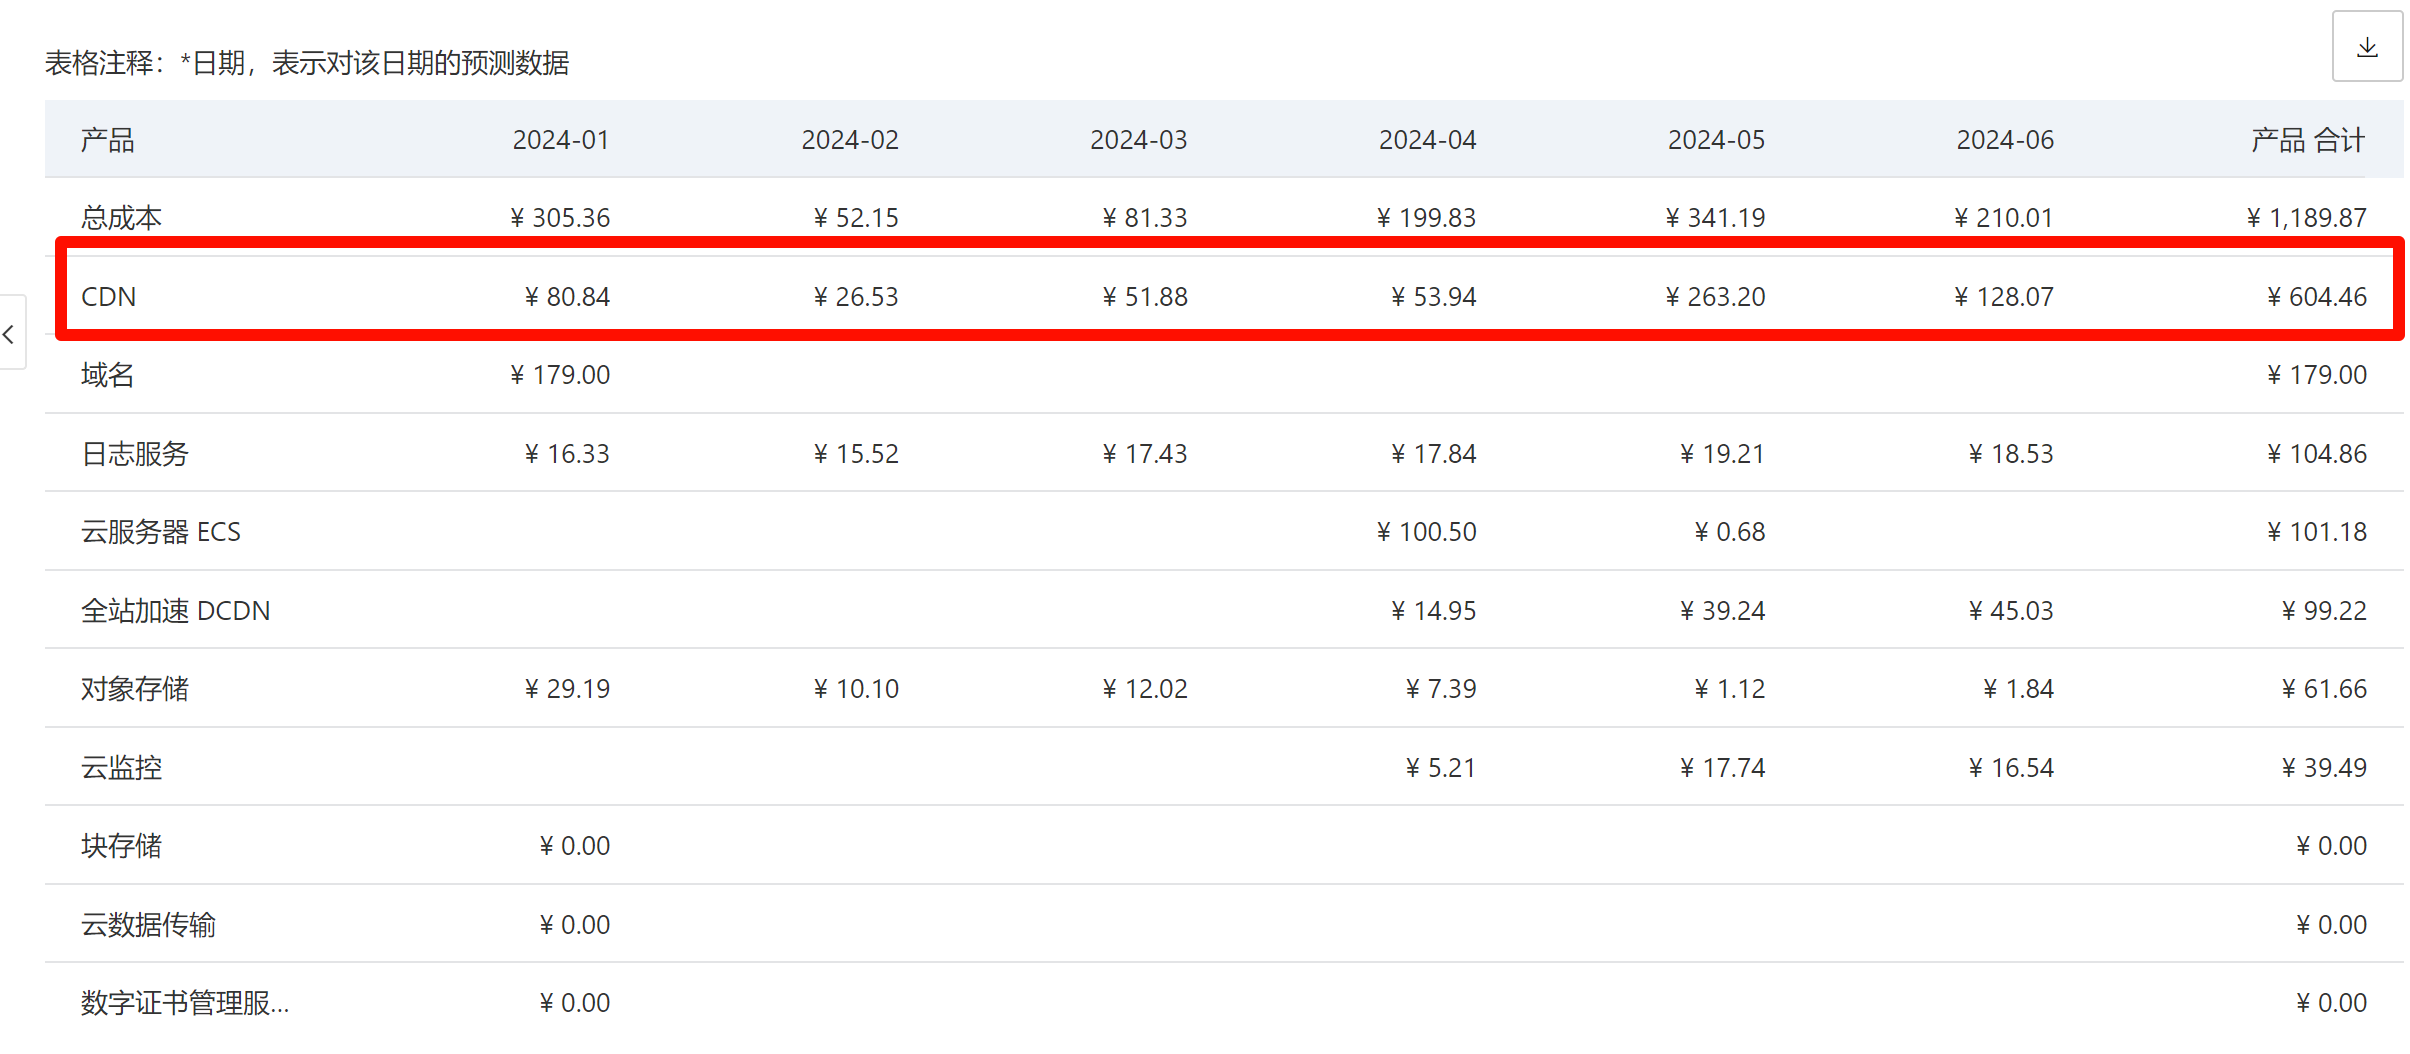Click the download table icon
2410x1054 pixels.
(2366, 47)
